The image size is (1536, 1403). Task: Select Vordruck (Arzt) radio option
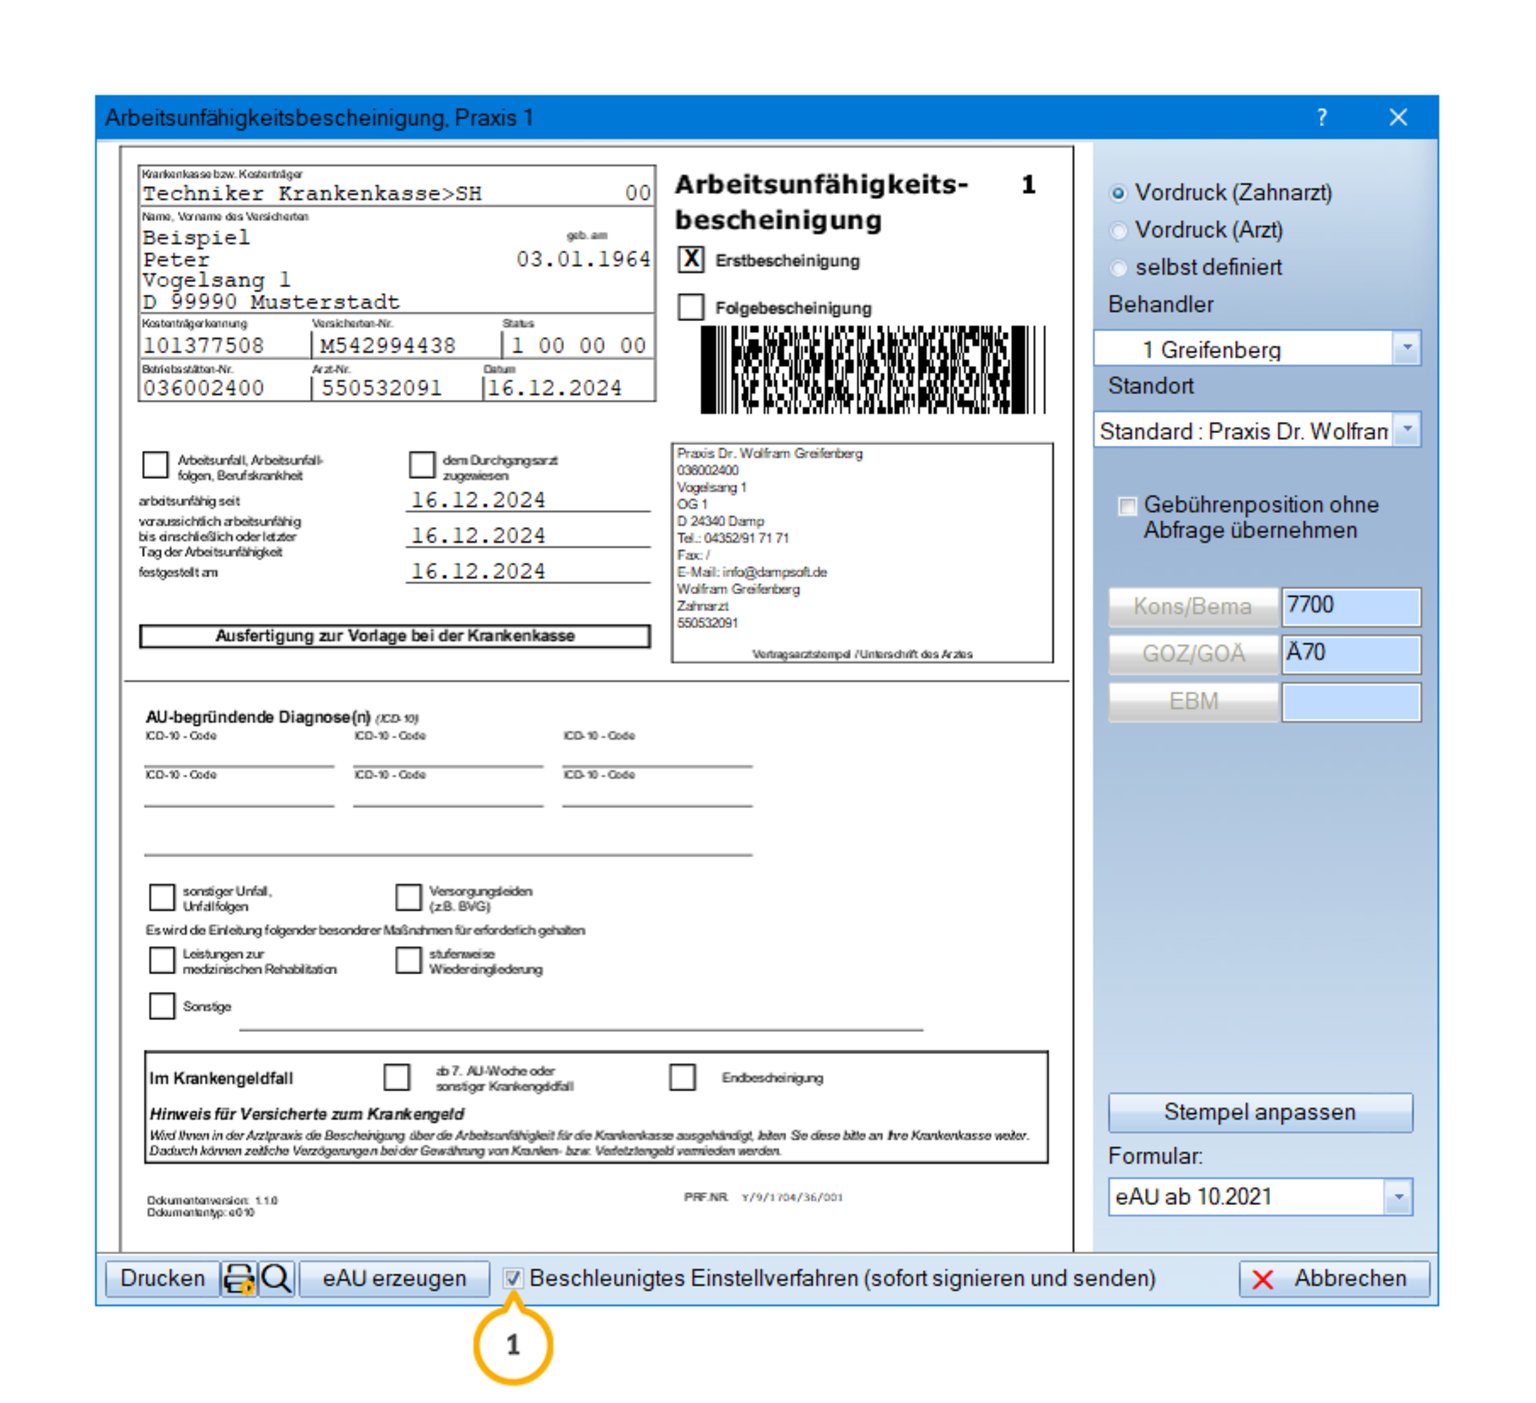[1118, 230]
